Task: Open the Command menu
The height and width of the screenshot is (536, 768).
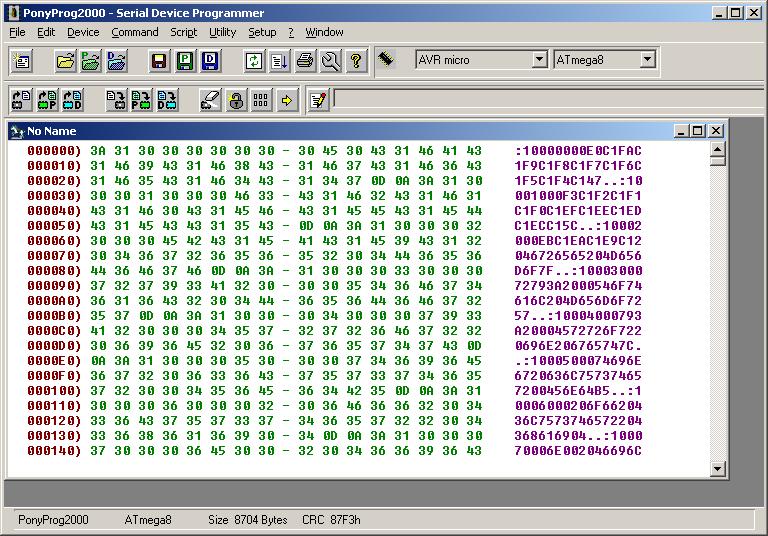Action: pos(135,32)
